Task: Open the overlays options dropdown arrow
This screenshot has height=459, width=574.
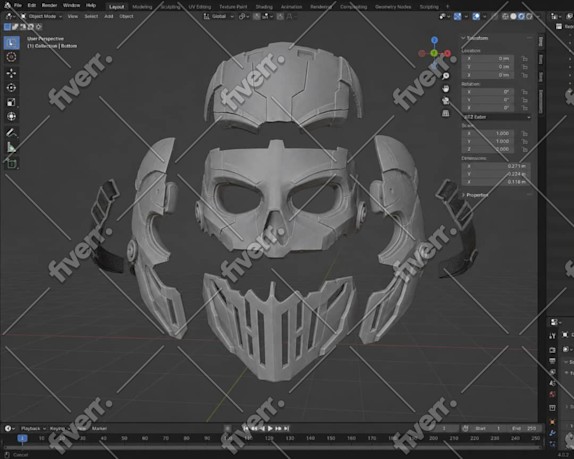Action: 484,16
